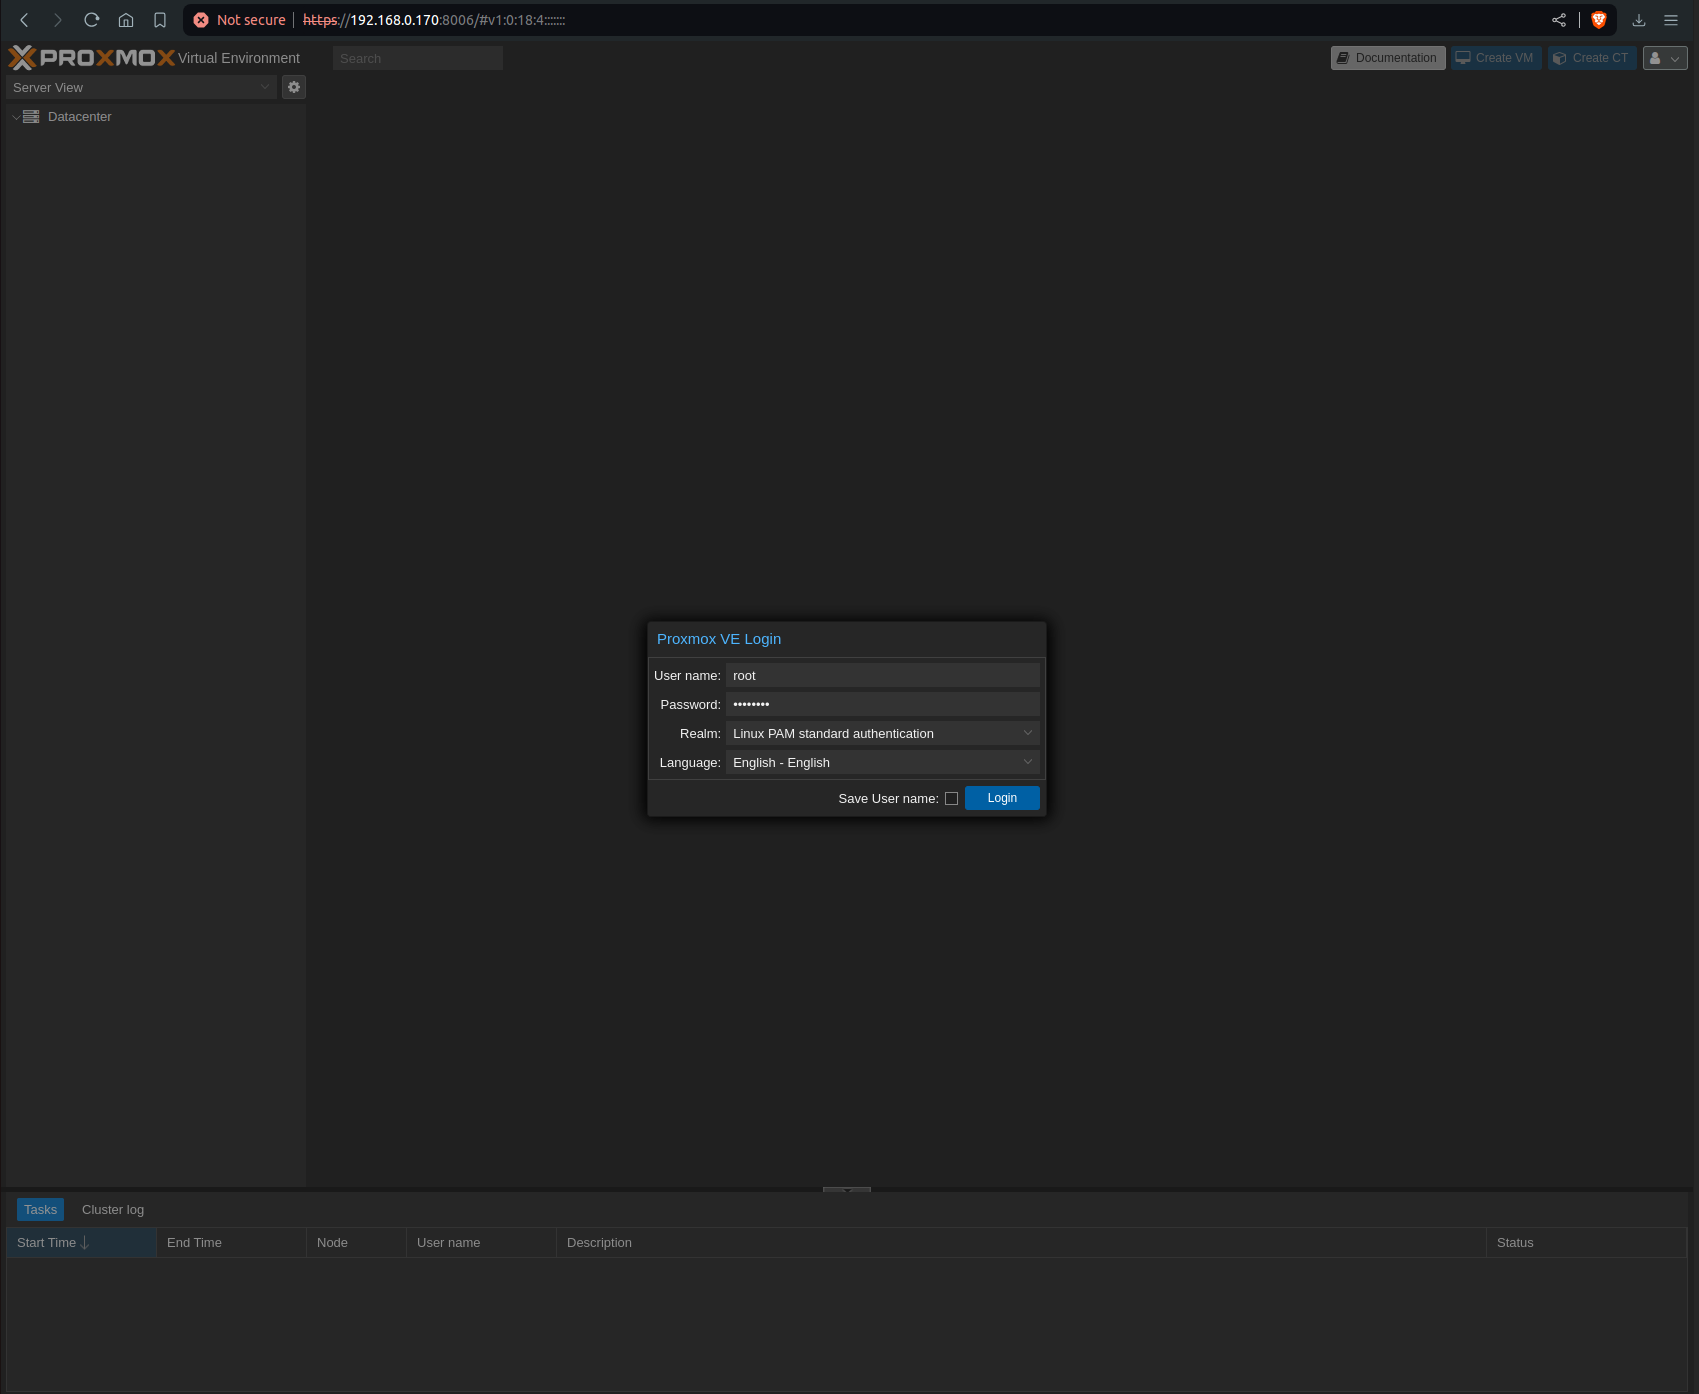Screen dimensions: 1699x1394
Task: Sort by User name column header
Action: click(x=481, y=1243)
